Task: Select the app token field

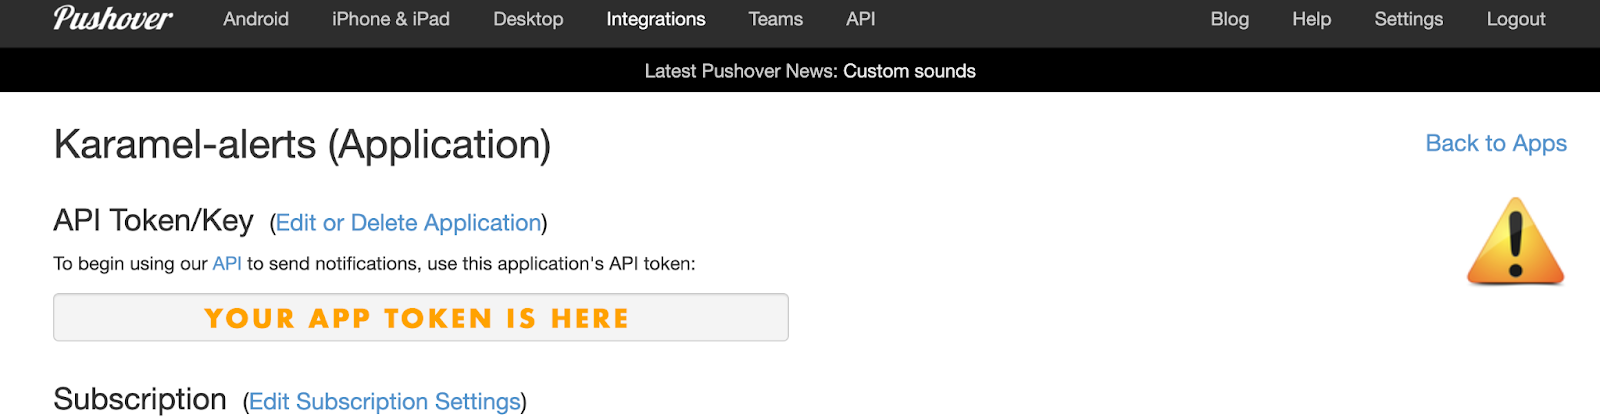Action: tap(421, 318)
